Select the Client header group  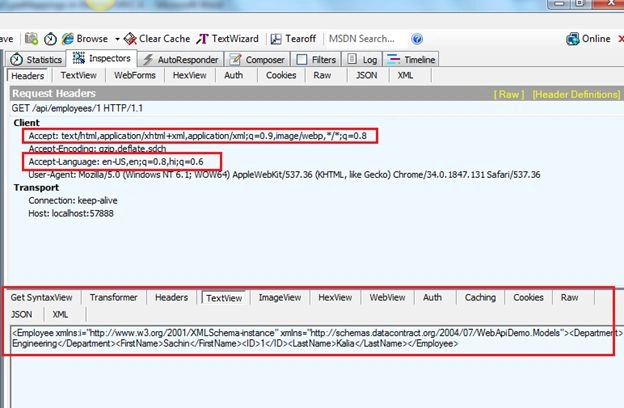(x=27, y=123)
